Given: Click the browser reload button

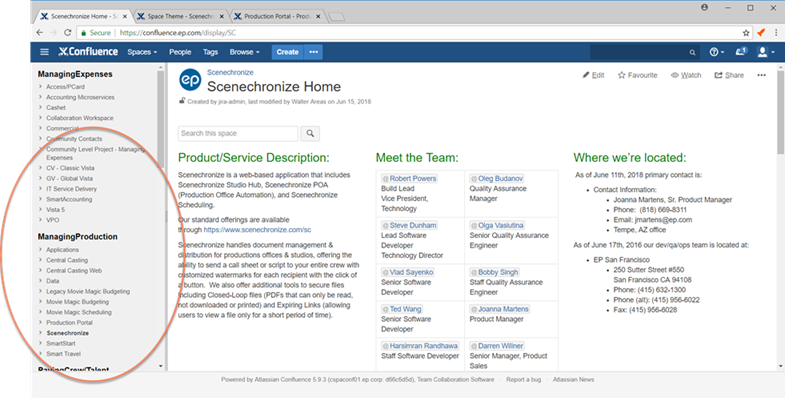Looking at the screenshot, I should pos(68,33).
